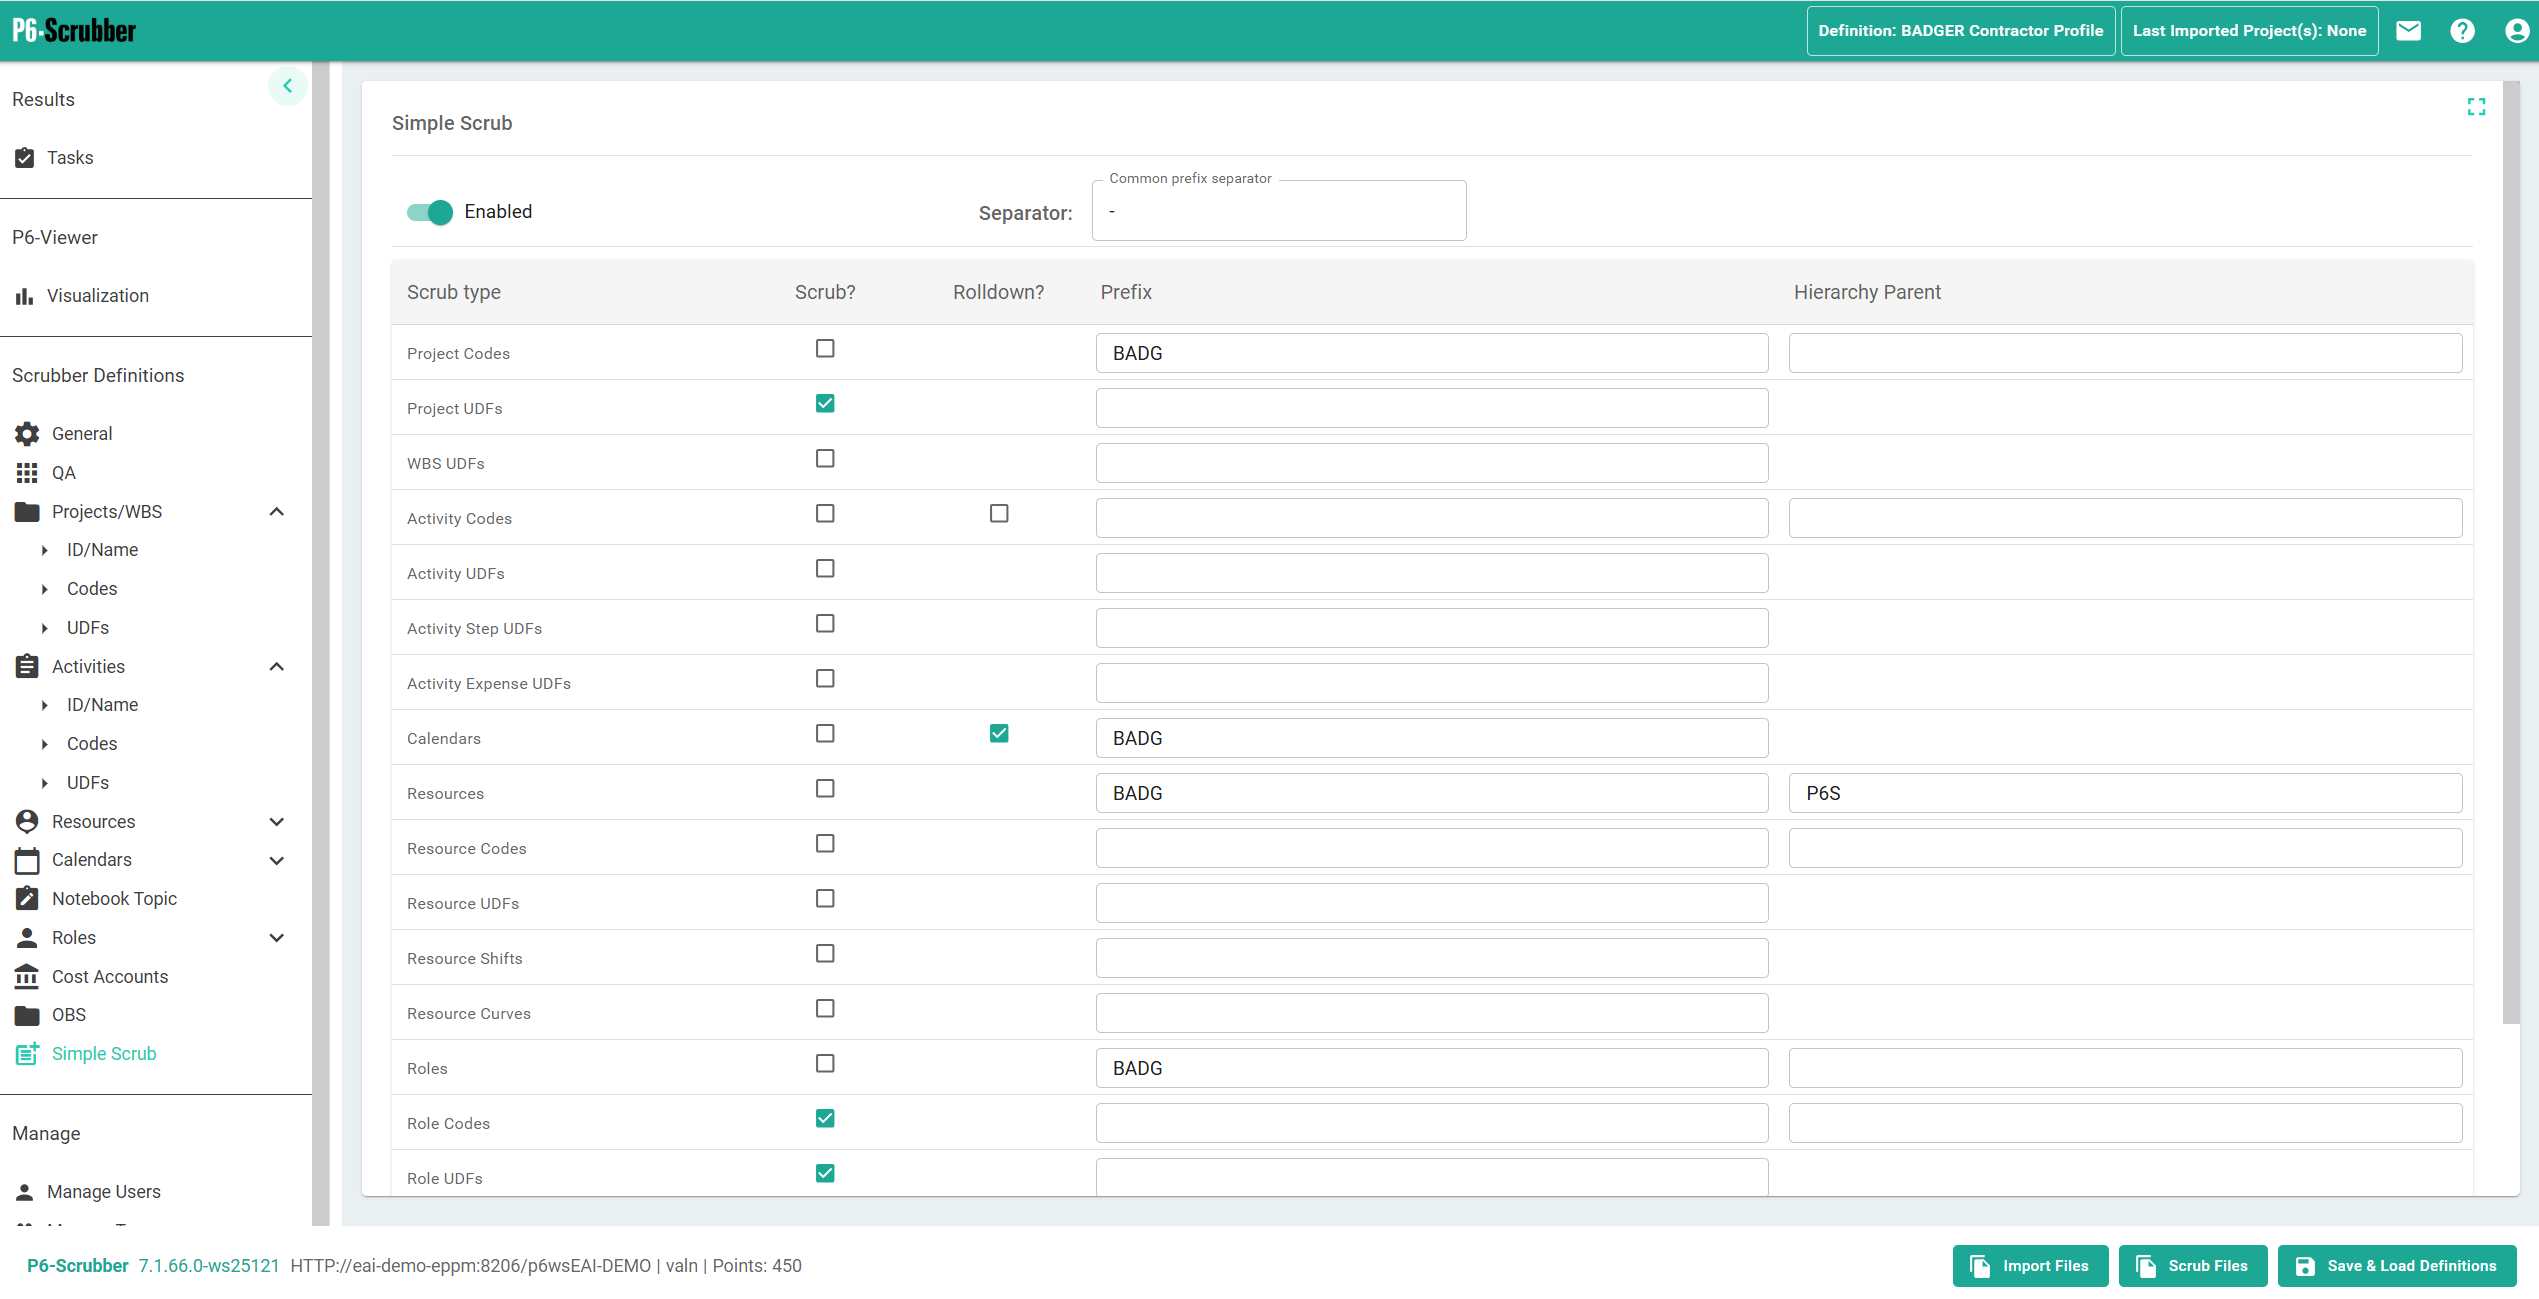Click the QA grid icon
Image resolution: width=2539 pixels, height=1299 pixels.
pos(27,473)
